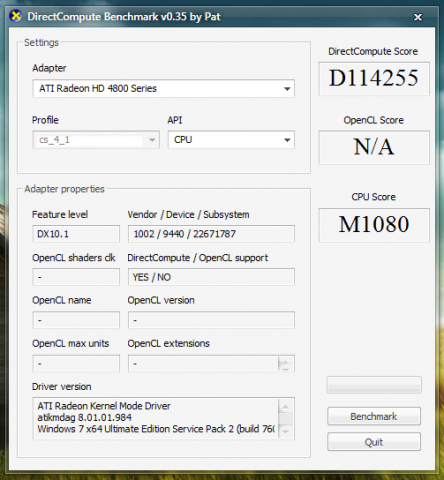The width and height of the screenshot is (444, 480).
Task: Click the Feature level field showing DX10.1
Action: 76,234
